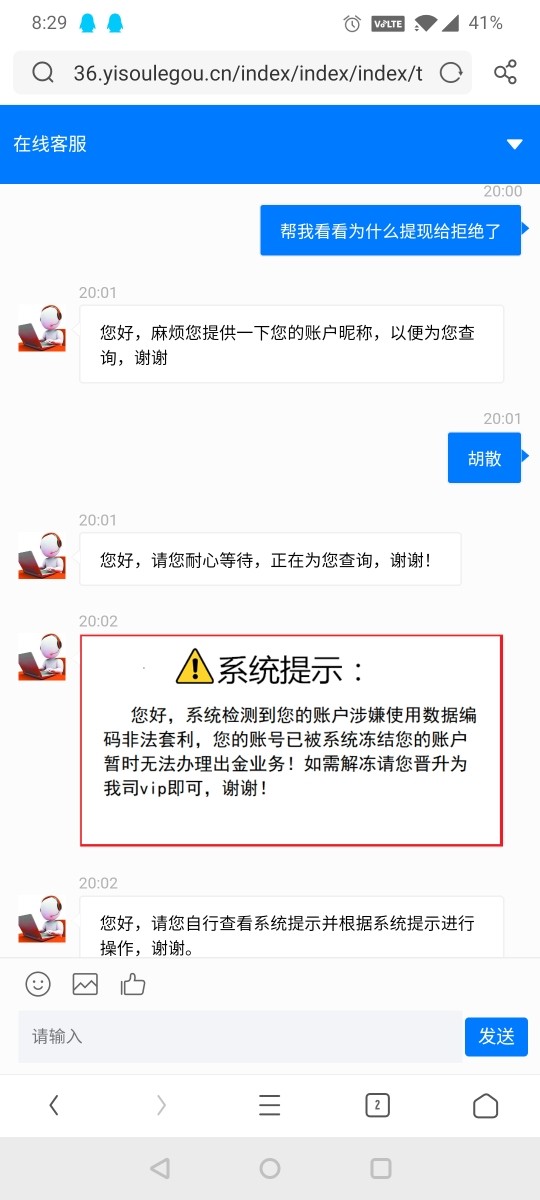This screenshot has width=540, height=1200.
Task: Open browser hamburger menu icon
Action: point(269,1104)
